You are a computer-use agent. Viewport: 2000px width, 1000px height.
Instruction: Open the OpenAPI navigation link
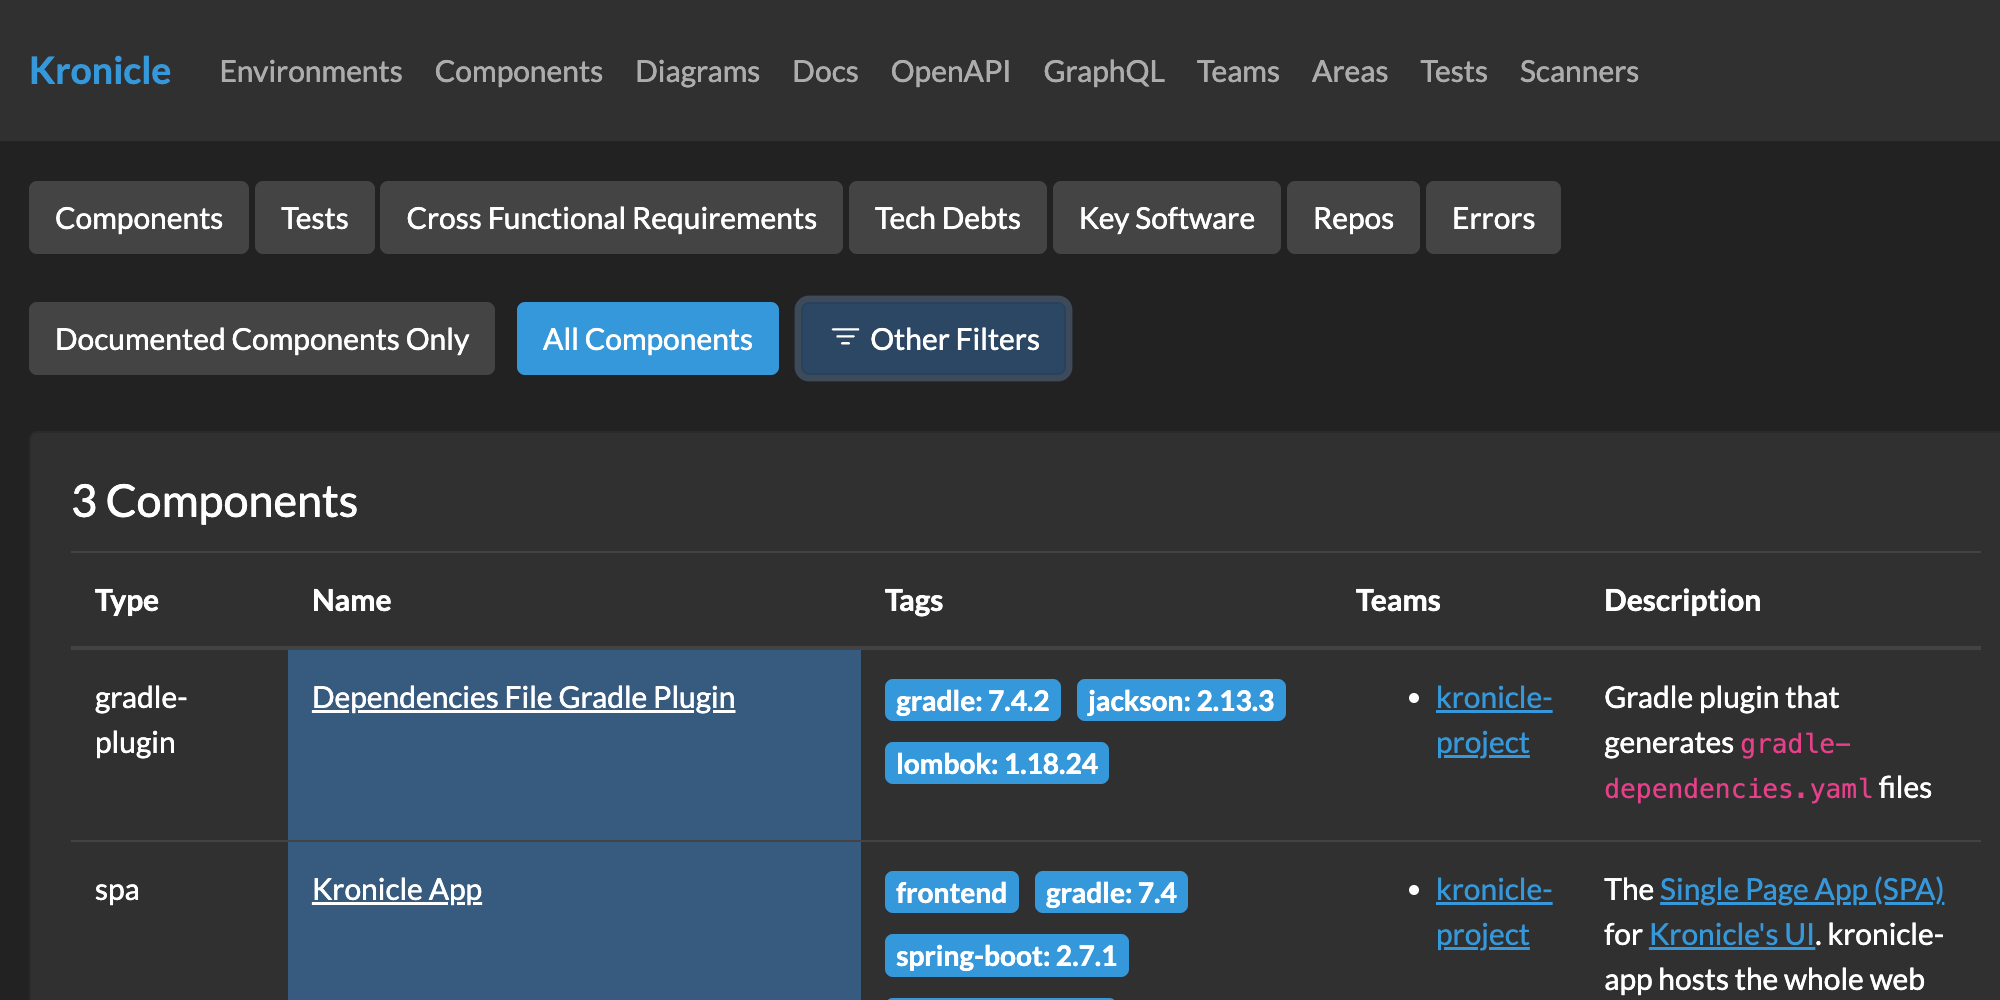950,72
